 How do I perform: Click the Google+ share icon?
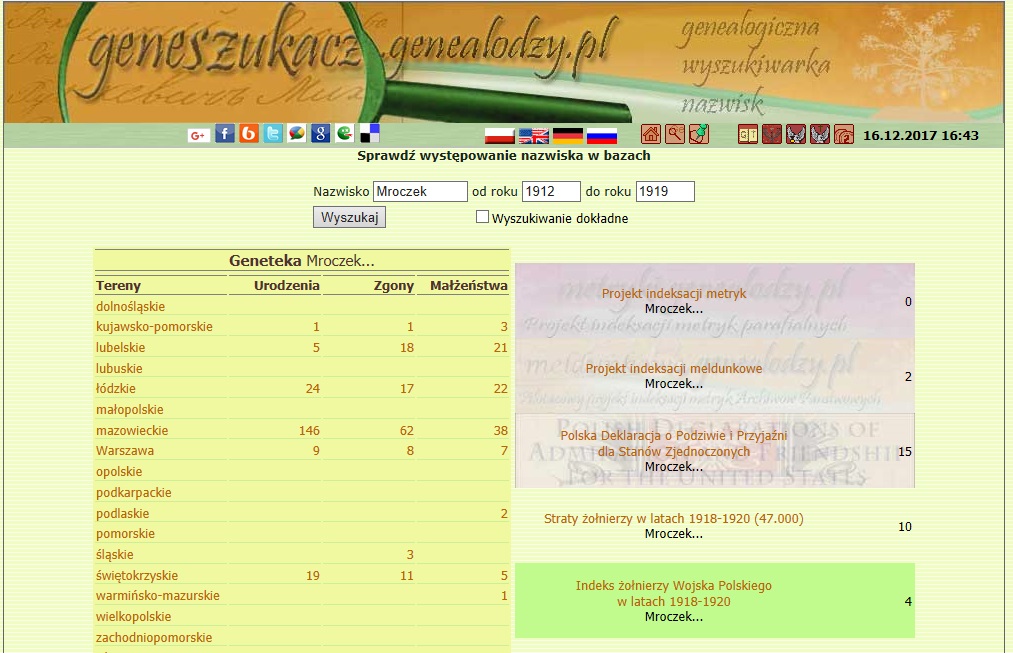pyautogui.click(x=198, y=135)
